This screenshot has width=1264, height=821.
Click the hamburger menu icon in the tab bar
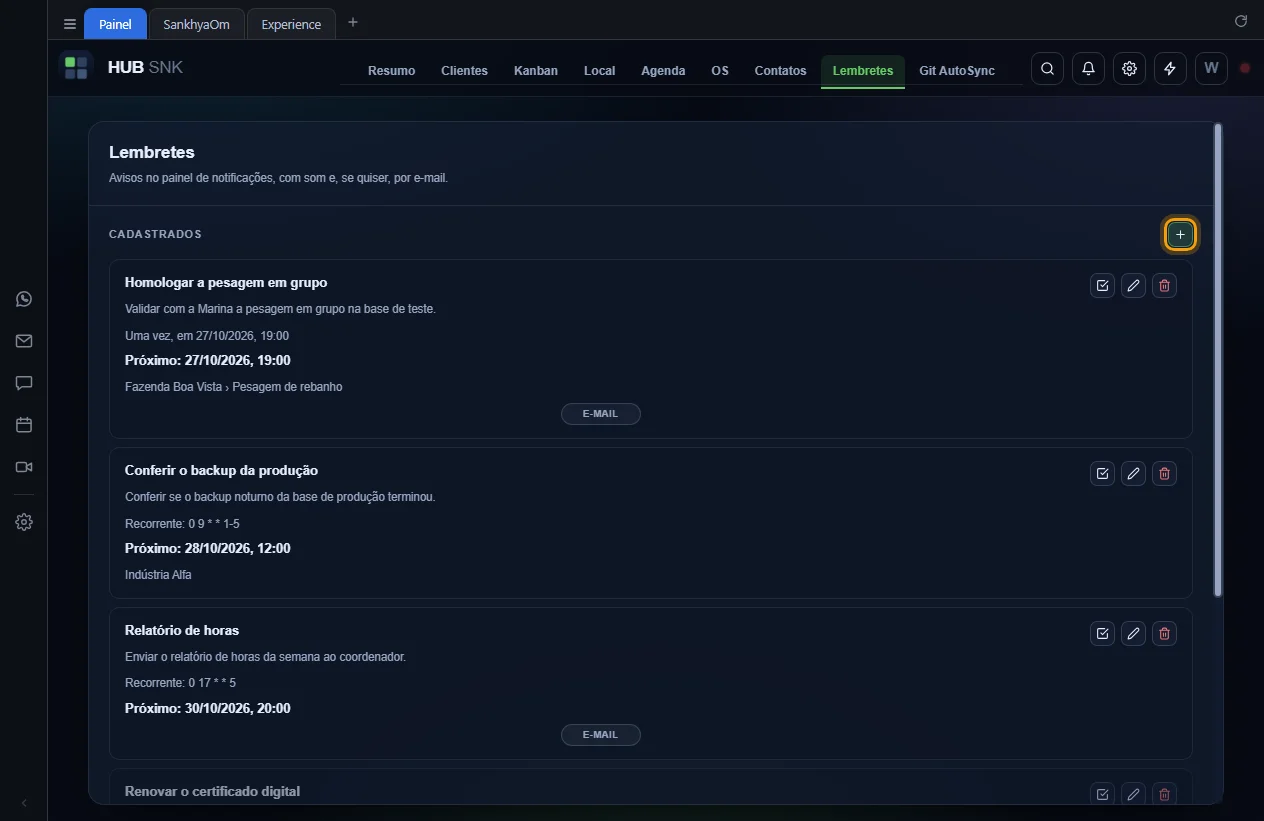pyautogui.click(x=70, y=24)
